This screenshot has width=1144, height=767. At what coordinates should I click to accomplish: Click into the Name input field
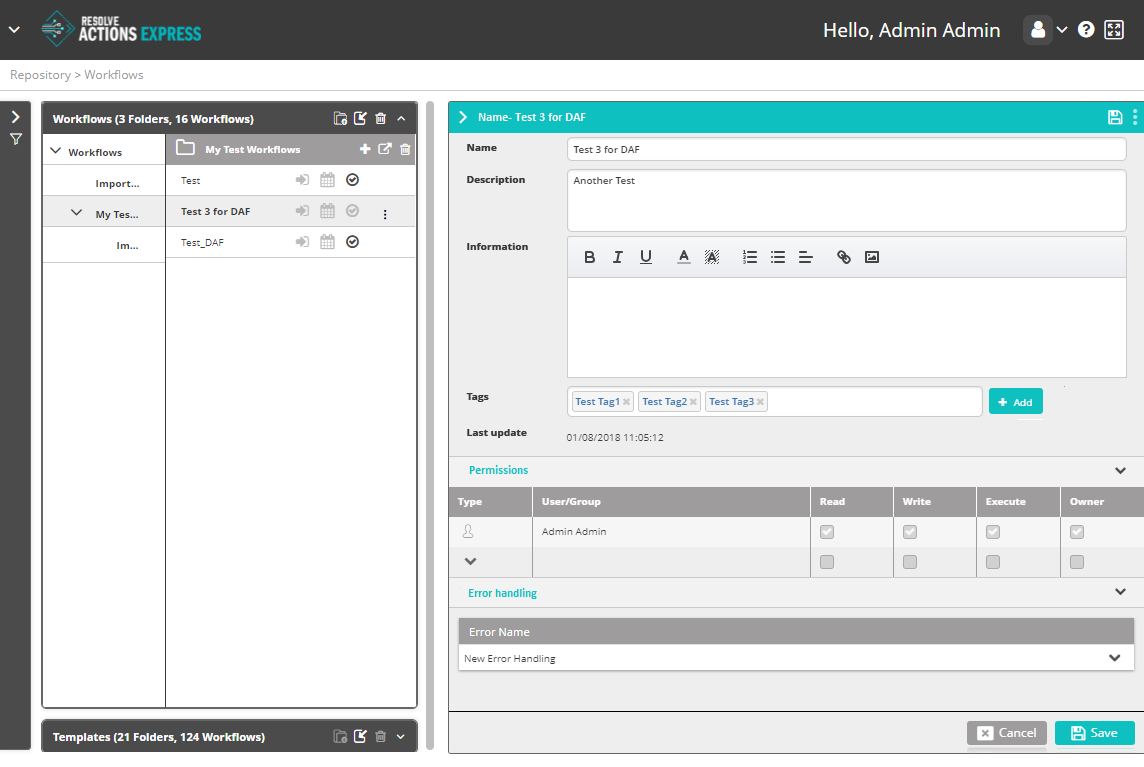pos(846,150)
